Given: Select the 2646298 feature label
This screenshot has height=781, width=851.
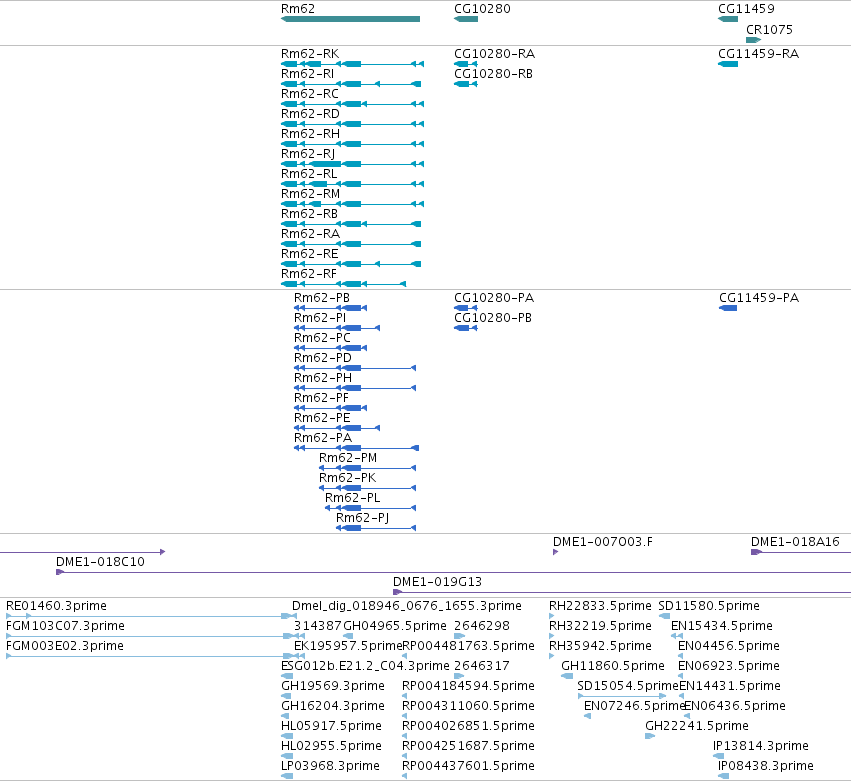Looking at the screenshot, I should tap(482, 626).
